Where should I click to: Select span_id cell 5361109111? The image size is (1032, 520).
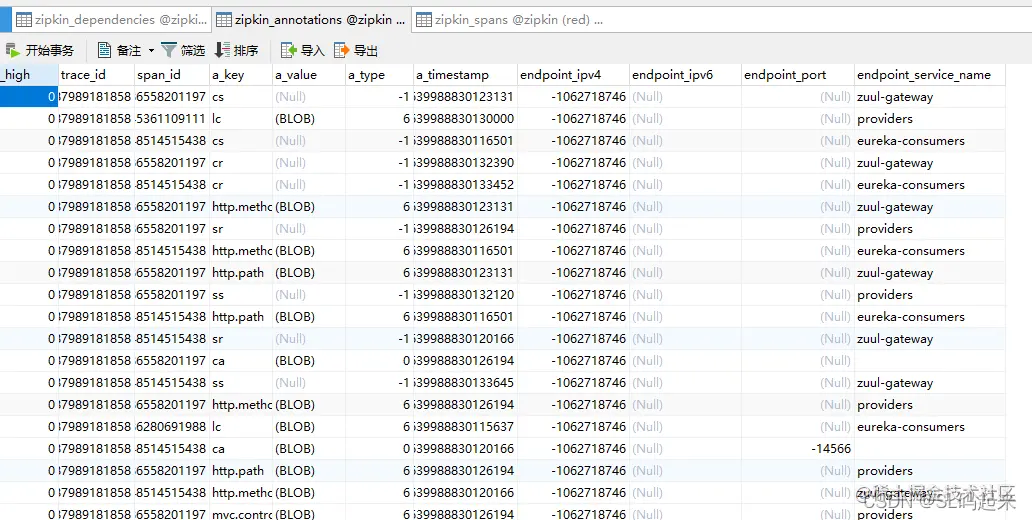(x=172, y=118)
